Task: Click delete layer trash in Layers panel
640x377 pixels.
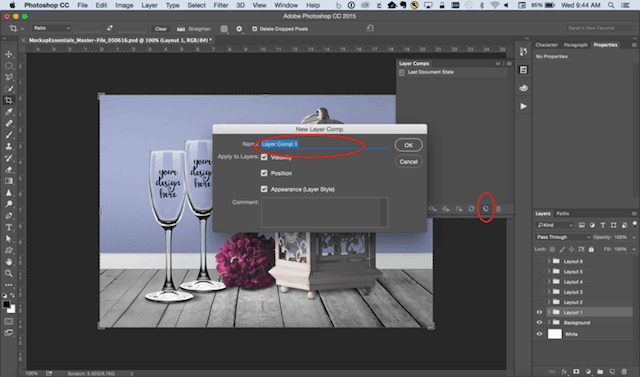Action: click(624, 372)
